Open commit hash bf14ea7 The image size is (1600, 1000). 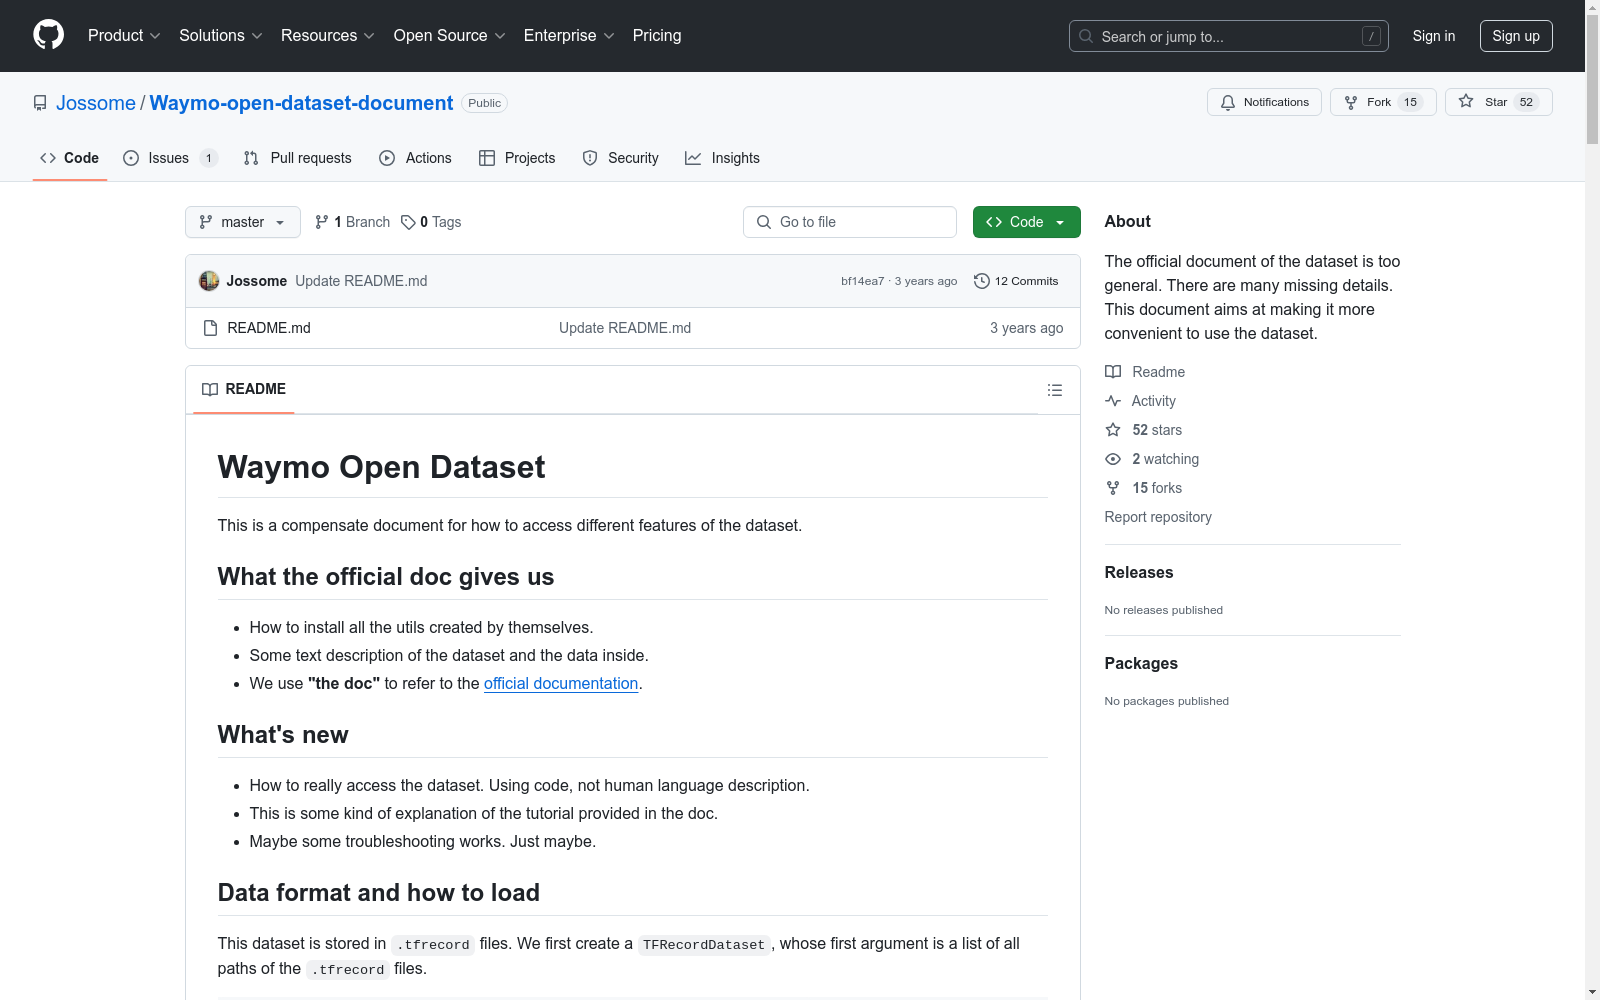click(x=862, y=281)
